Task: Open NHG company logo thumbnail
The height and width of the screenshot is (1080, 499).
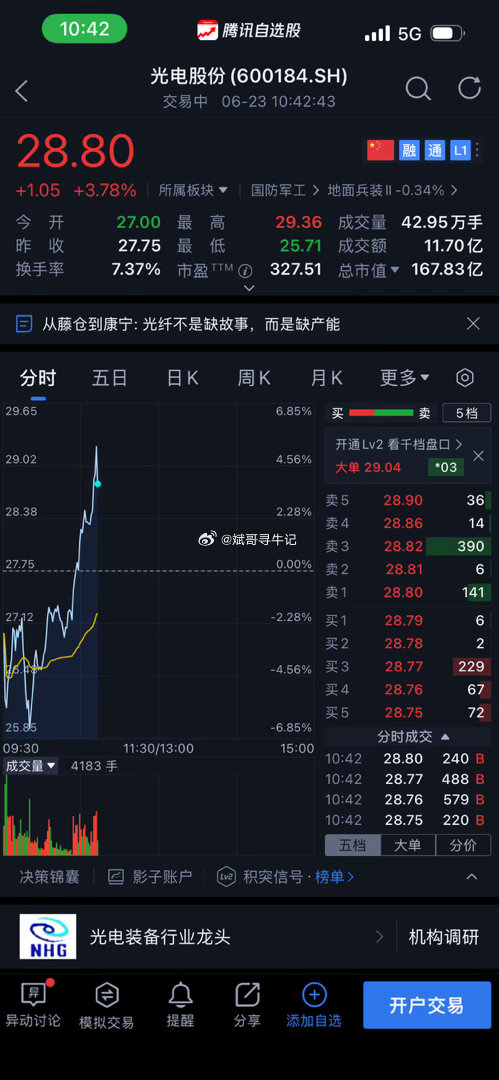Action: point(48,937)
